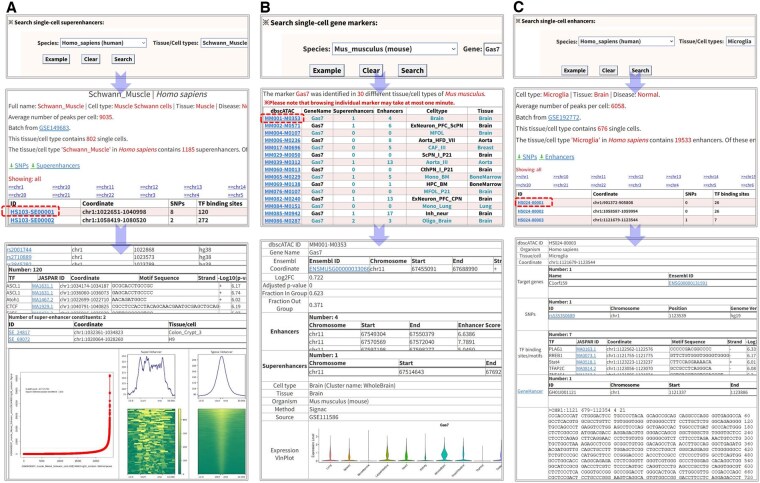Open first enhancer ID in Microglia table

pyautogui.click(x=531, y=203)
